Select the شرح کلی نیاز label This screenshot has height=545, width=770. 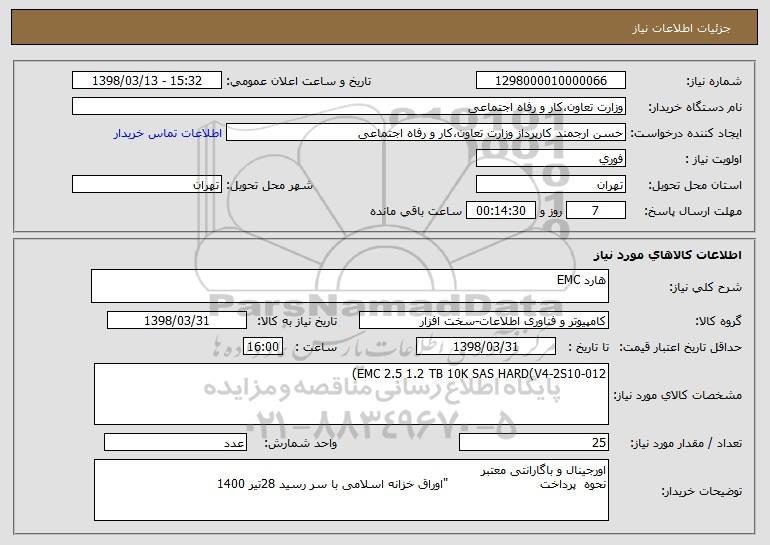coord(706,287)
